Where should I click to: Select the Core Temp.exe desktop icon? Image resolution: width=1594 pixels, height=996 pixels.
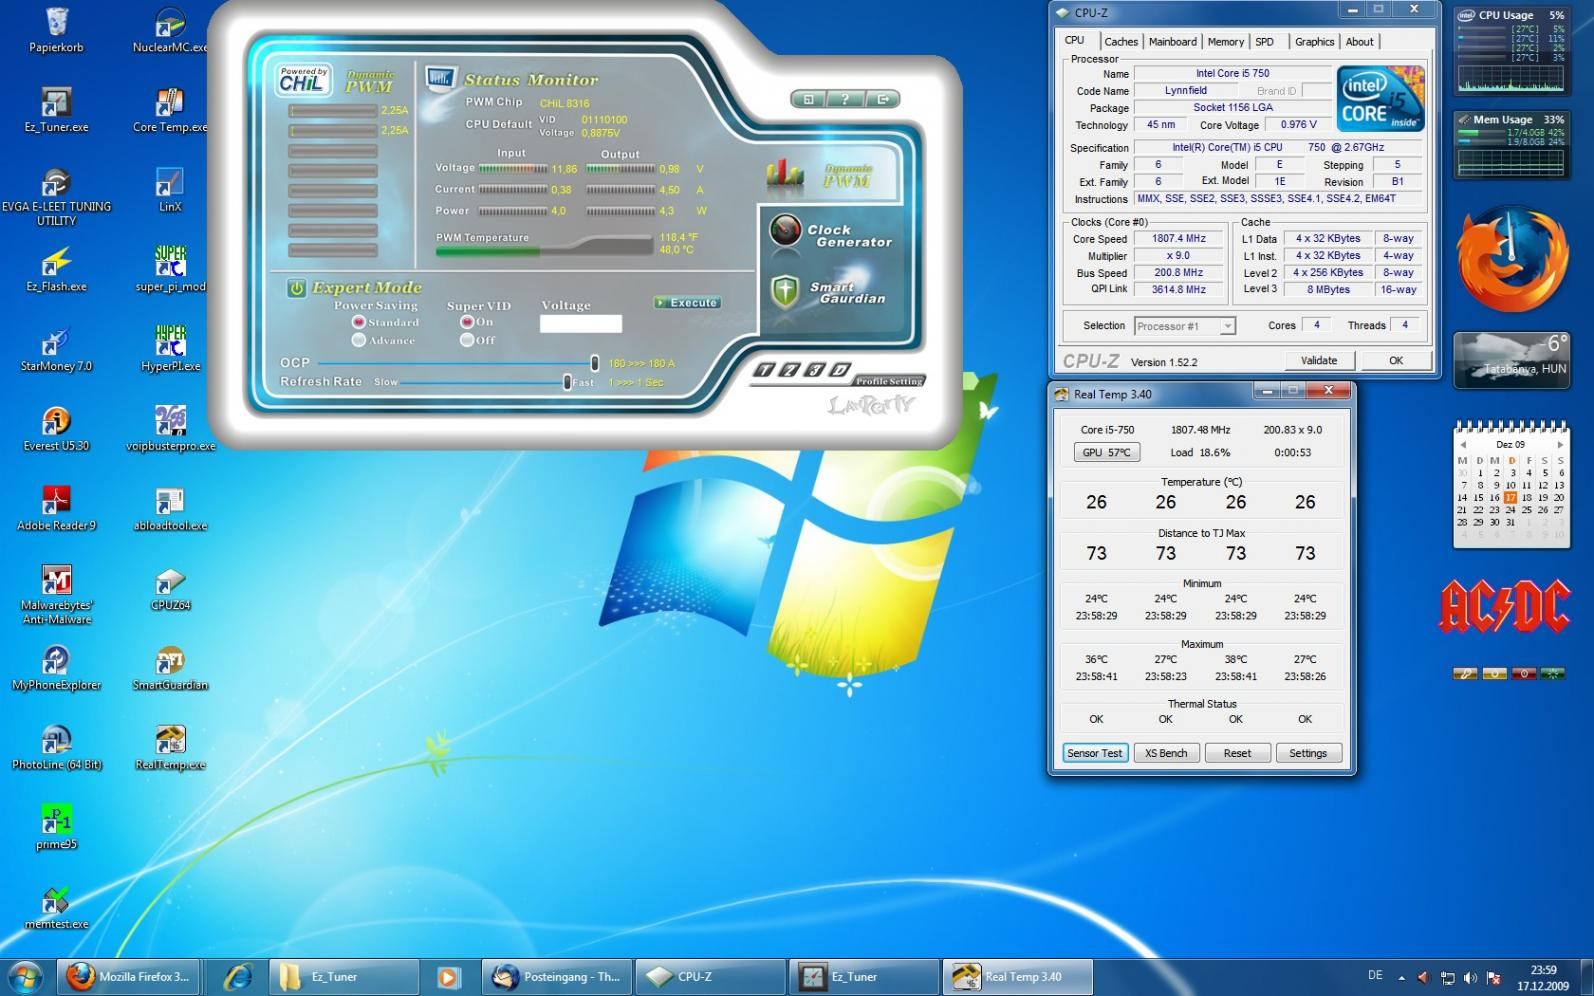170,110
